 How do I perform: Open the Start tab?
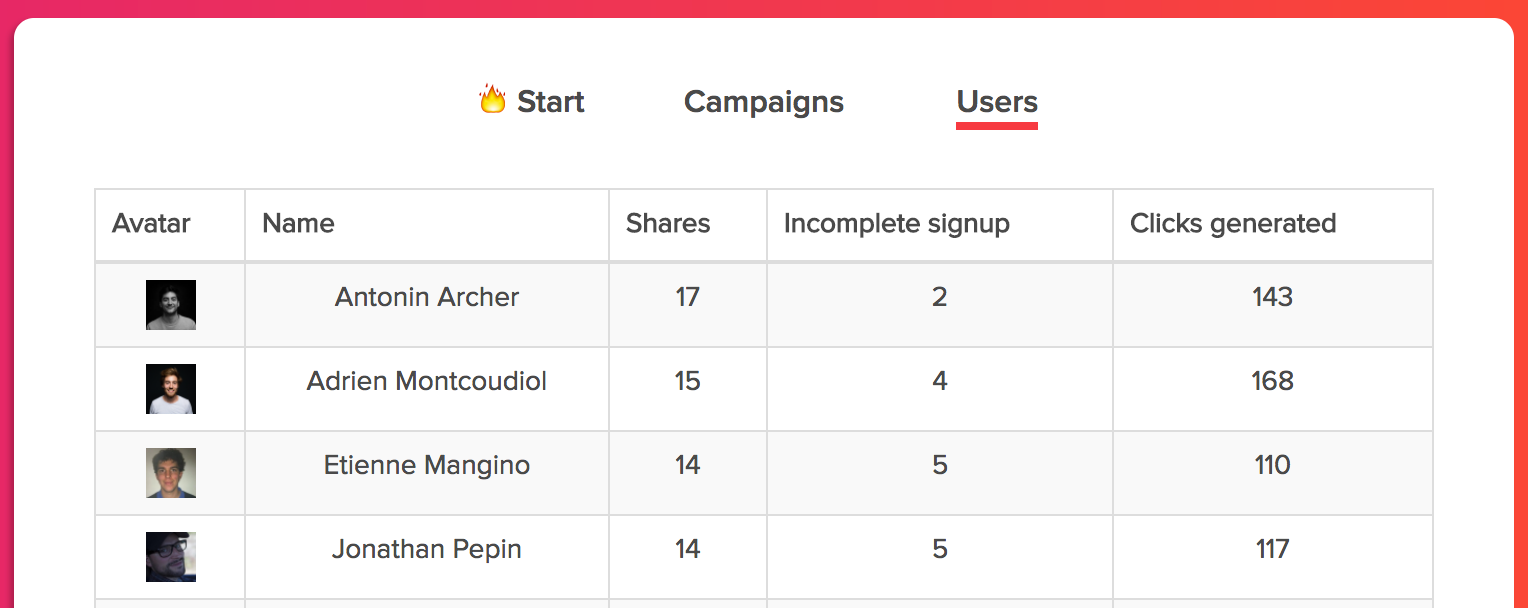pos(550,102)
